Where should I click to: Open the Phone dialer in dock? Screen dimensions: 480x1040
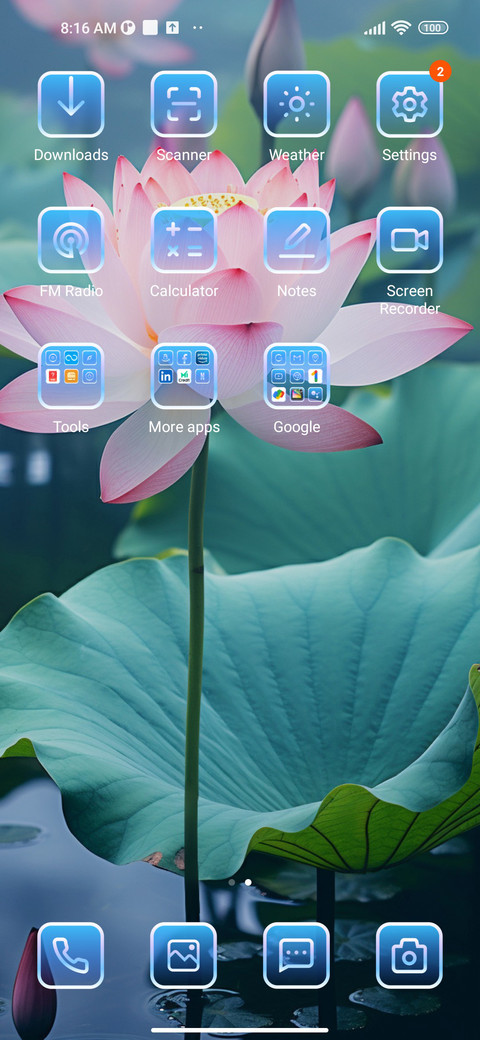click(x=71, y=956)
